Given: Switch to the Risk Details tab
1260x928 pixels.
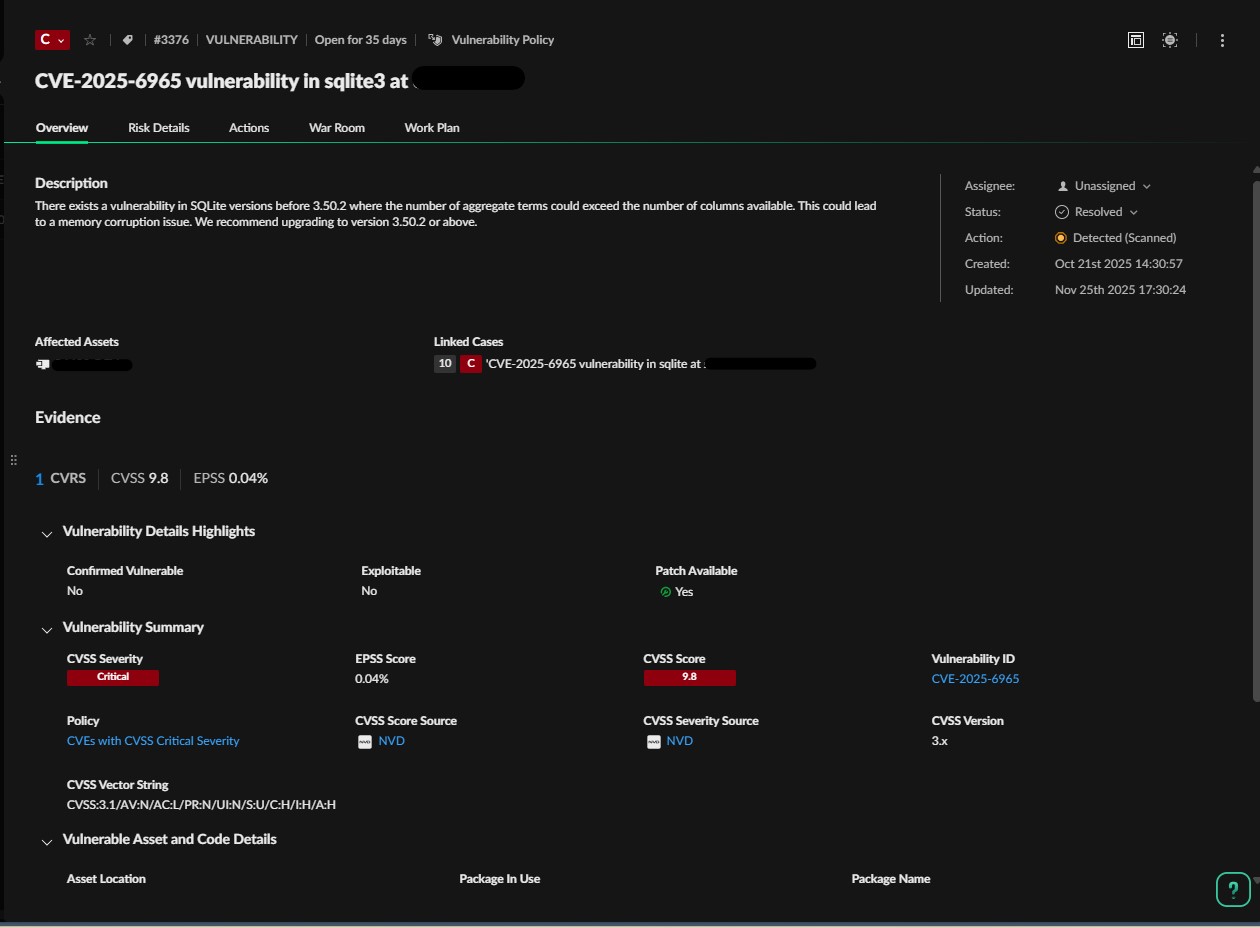Looking at the screenshot, I should (158, 128).
